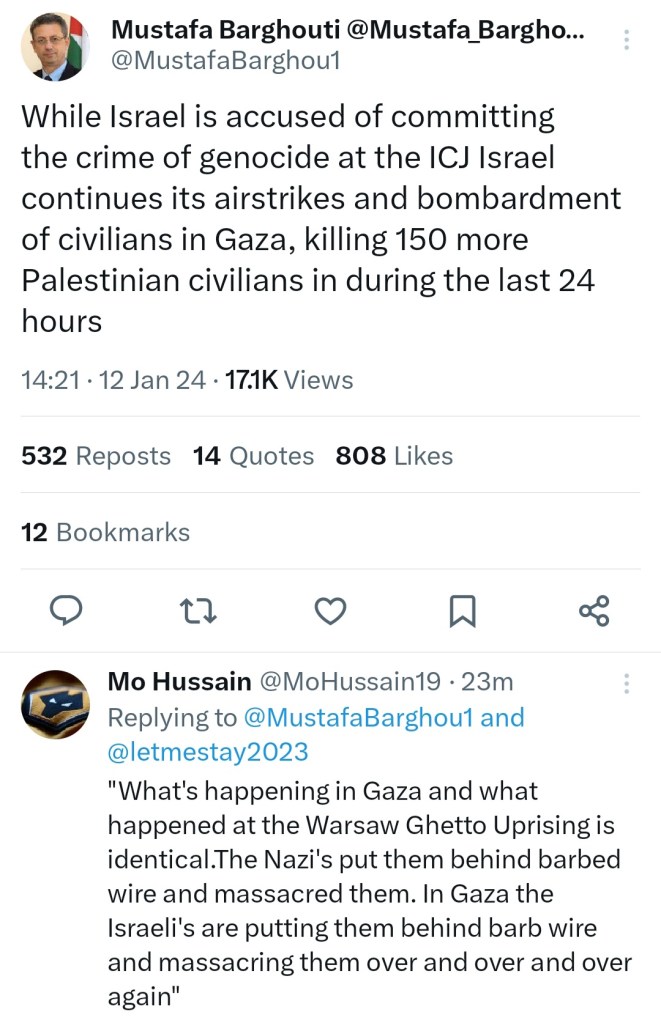The image size is (661, 1023).
Task: Open the @letmestay2023 mention link
Action: pos(208,750)
